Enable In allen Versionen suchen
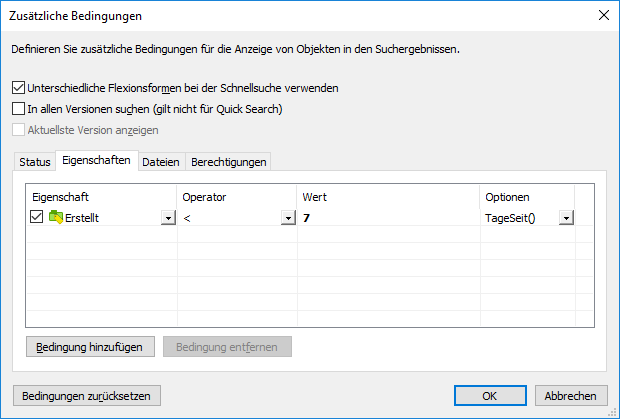Image resolution: width=620 pixels, height=419 pixels. tap(18, 109)
